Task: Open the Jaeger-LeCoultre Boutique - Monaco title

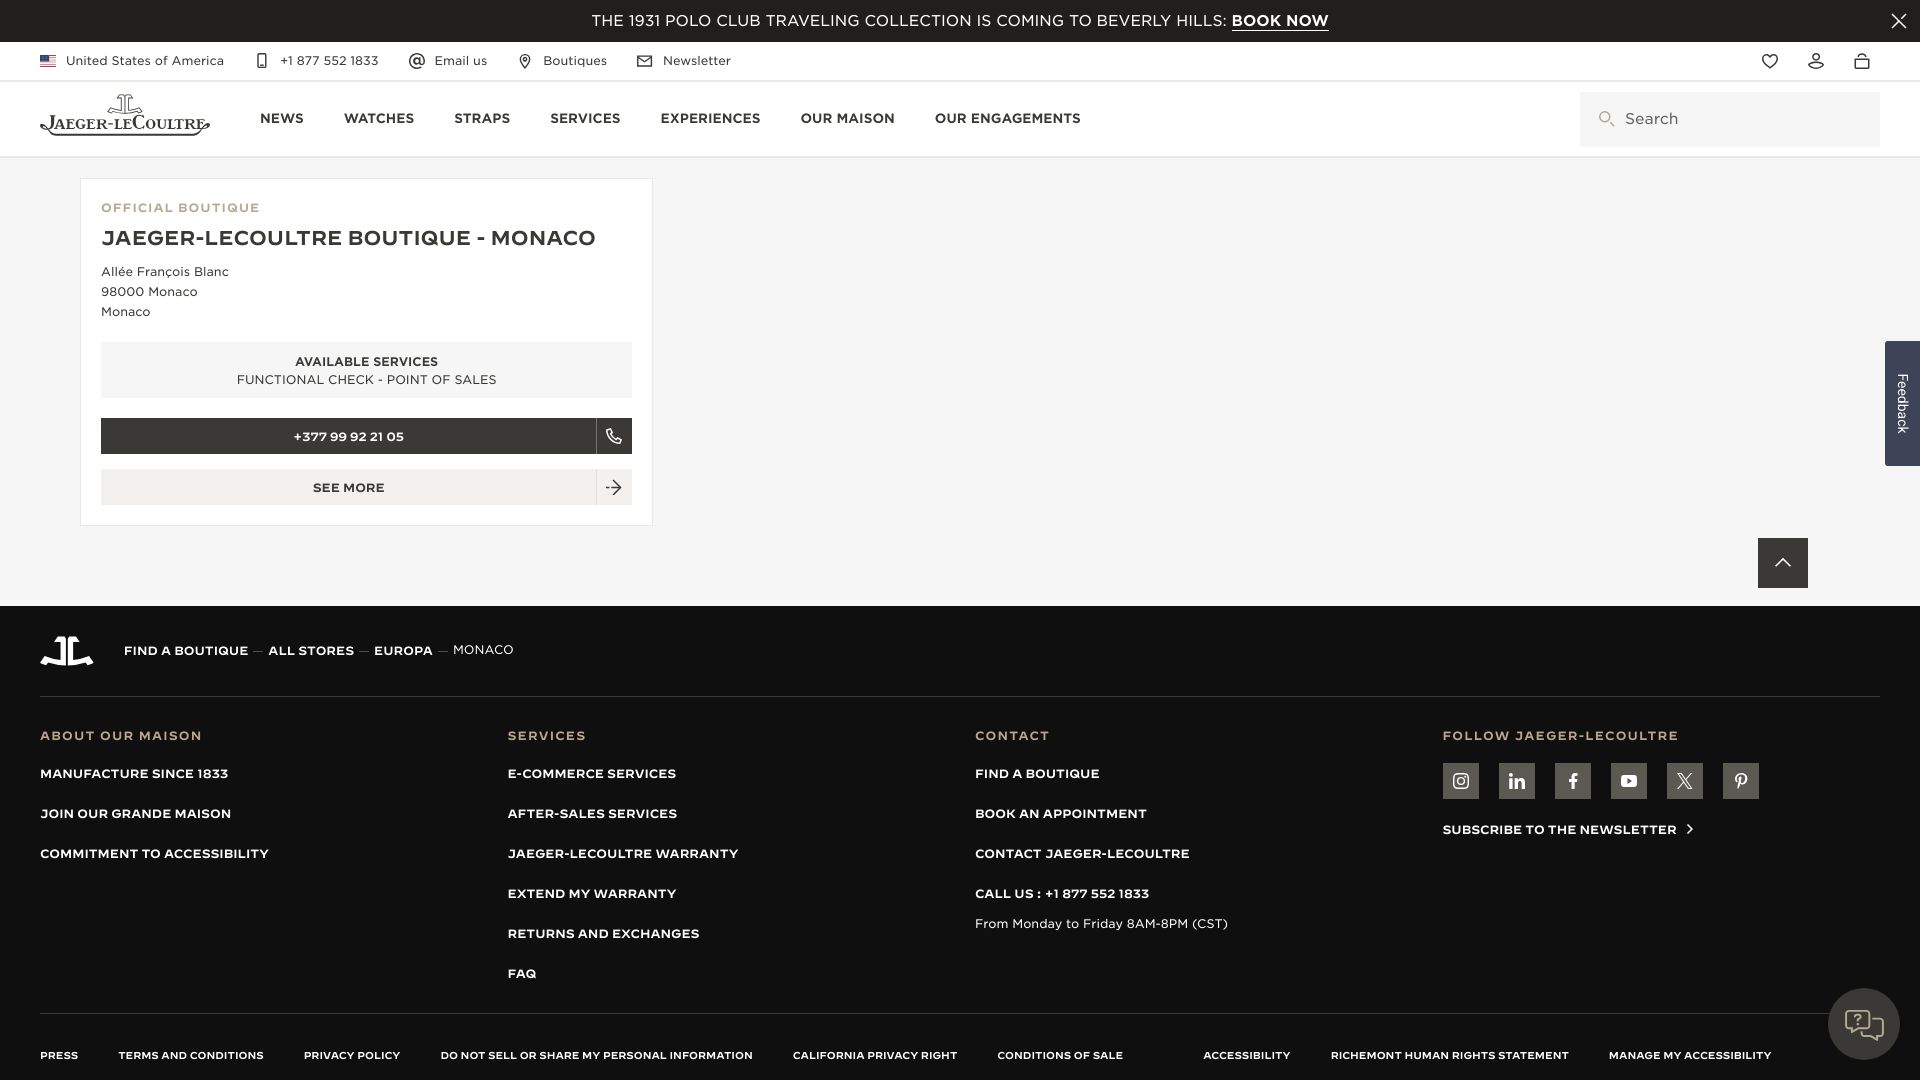Action: (348, 238)
